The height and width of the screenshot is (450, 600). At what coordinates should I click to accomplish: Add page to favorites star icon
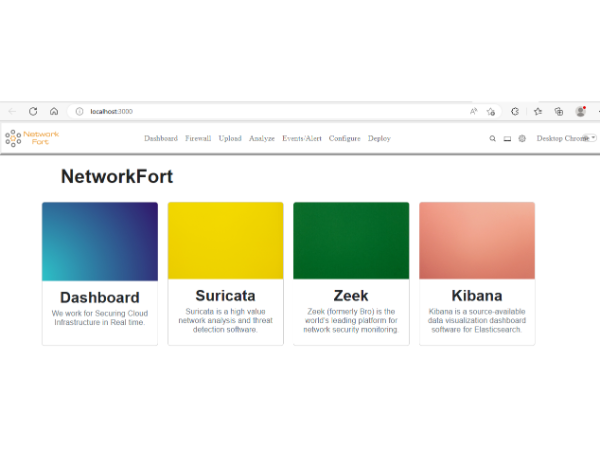[x=491, y=111]
